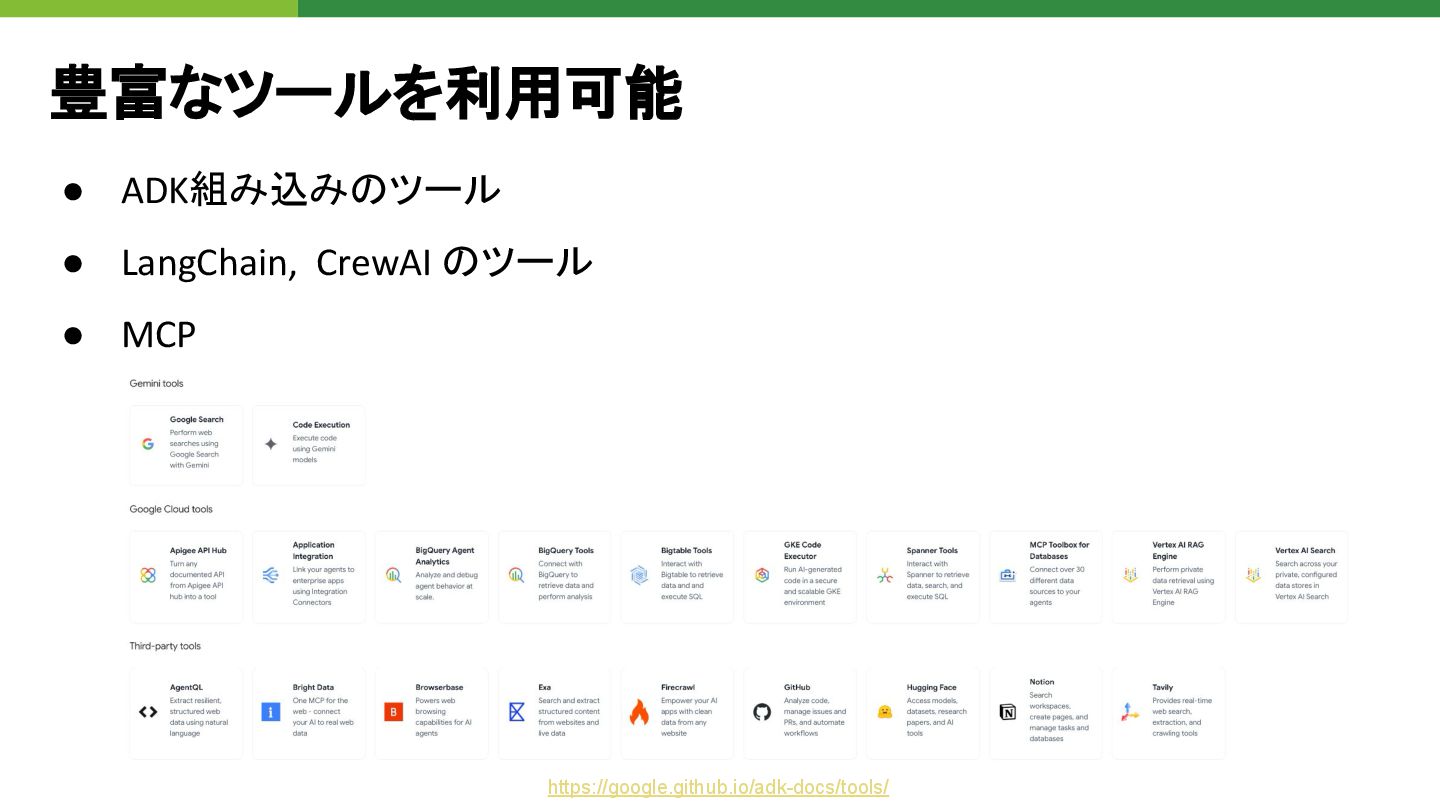Image resolution: width=1440 pixels, height=810 pixels.
Task: Click the slide title 豊富なツールを利用可能
Action: (x=366, y=93)
